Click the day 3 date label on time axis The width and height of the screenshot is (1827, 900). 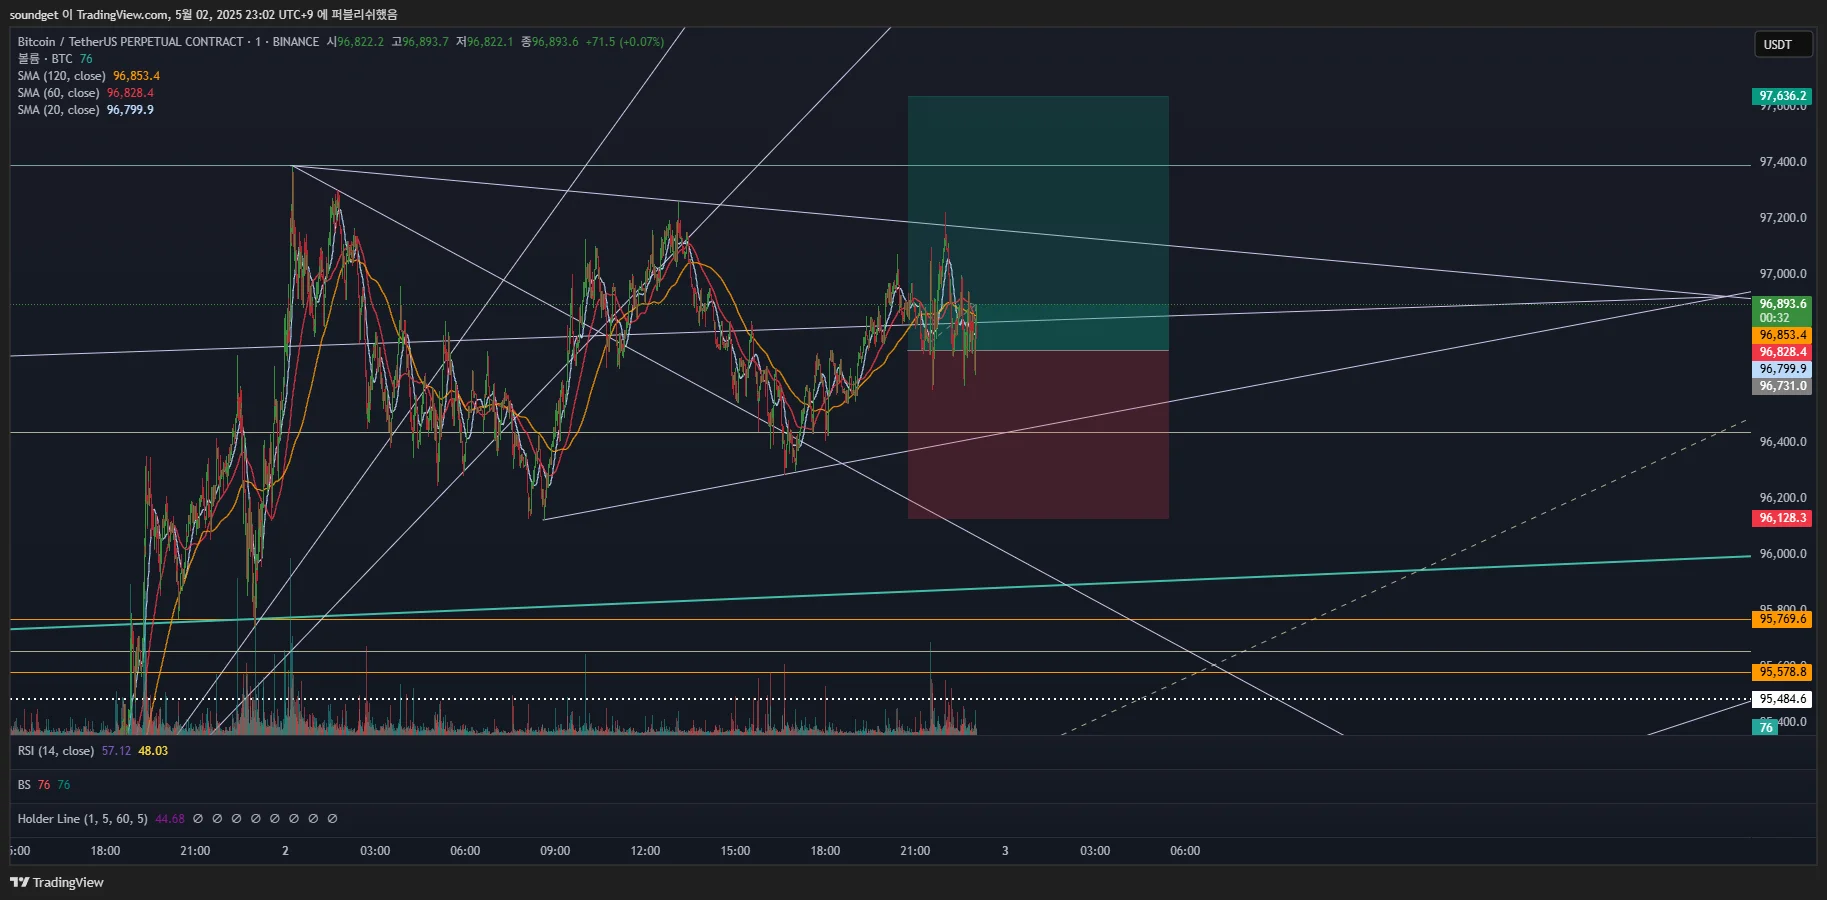[x=1005, y=851]
